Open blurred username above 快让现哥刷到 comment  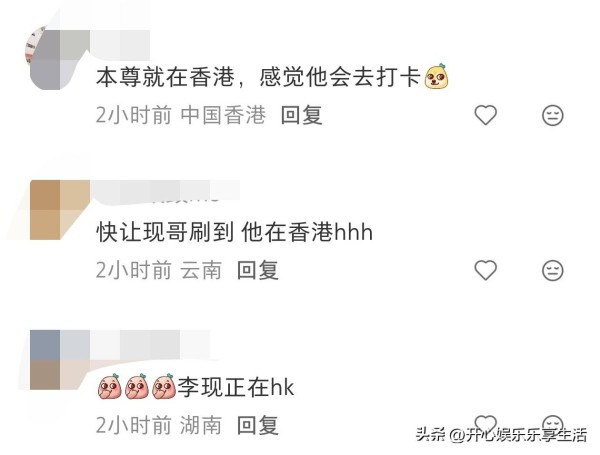[x=165, y=190]
